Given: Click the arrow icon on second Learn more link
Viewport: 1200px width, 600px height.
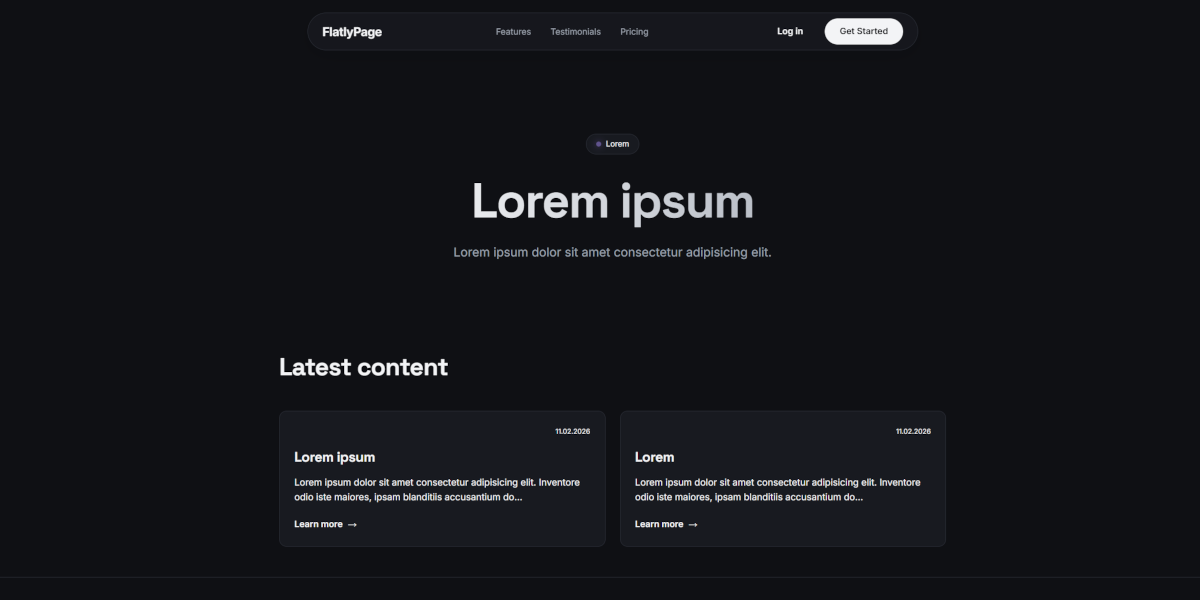Looking at the screenshot, I should (x=692, y=524).
